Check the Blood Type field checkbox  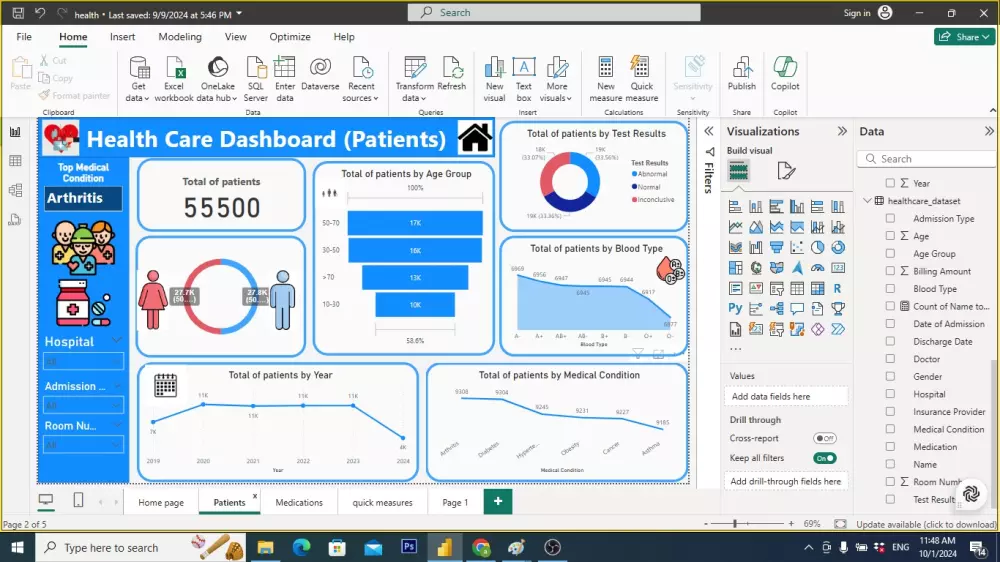click(x=890, y=288)
